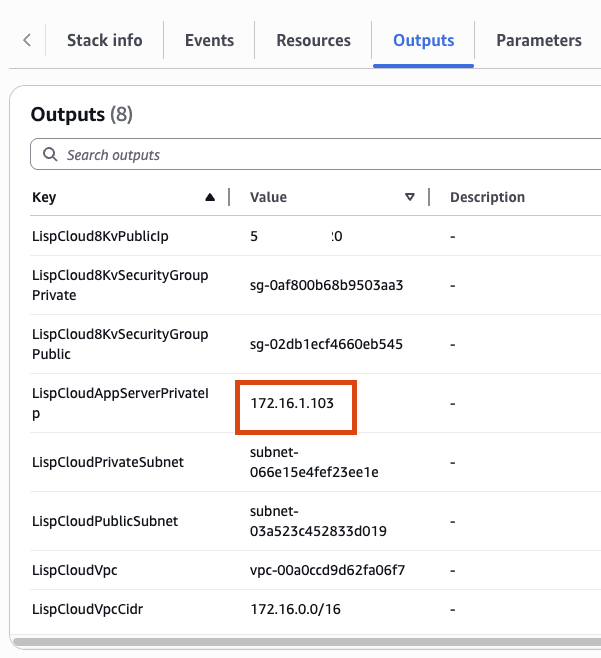Click the Value column header
This screenshot has width=601, height=658.
pyautogui.click(x=268, y=197)
